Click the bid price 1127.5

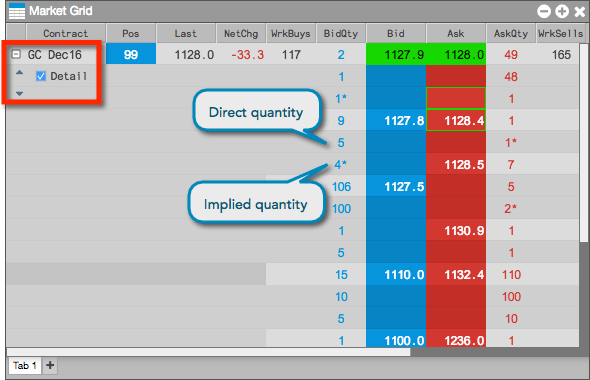pyautogui.click(x=396, y=186)
